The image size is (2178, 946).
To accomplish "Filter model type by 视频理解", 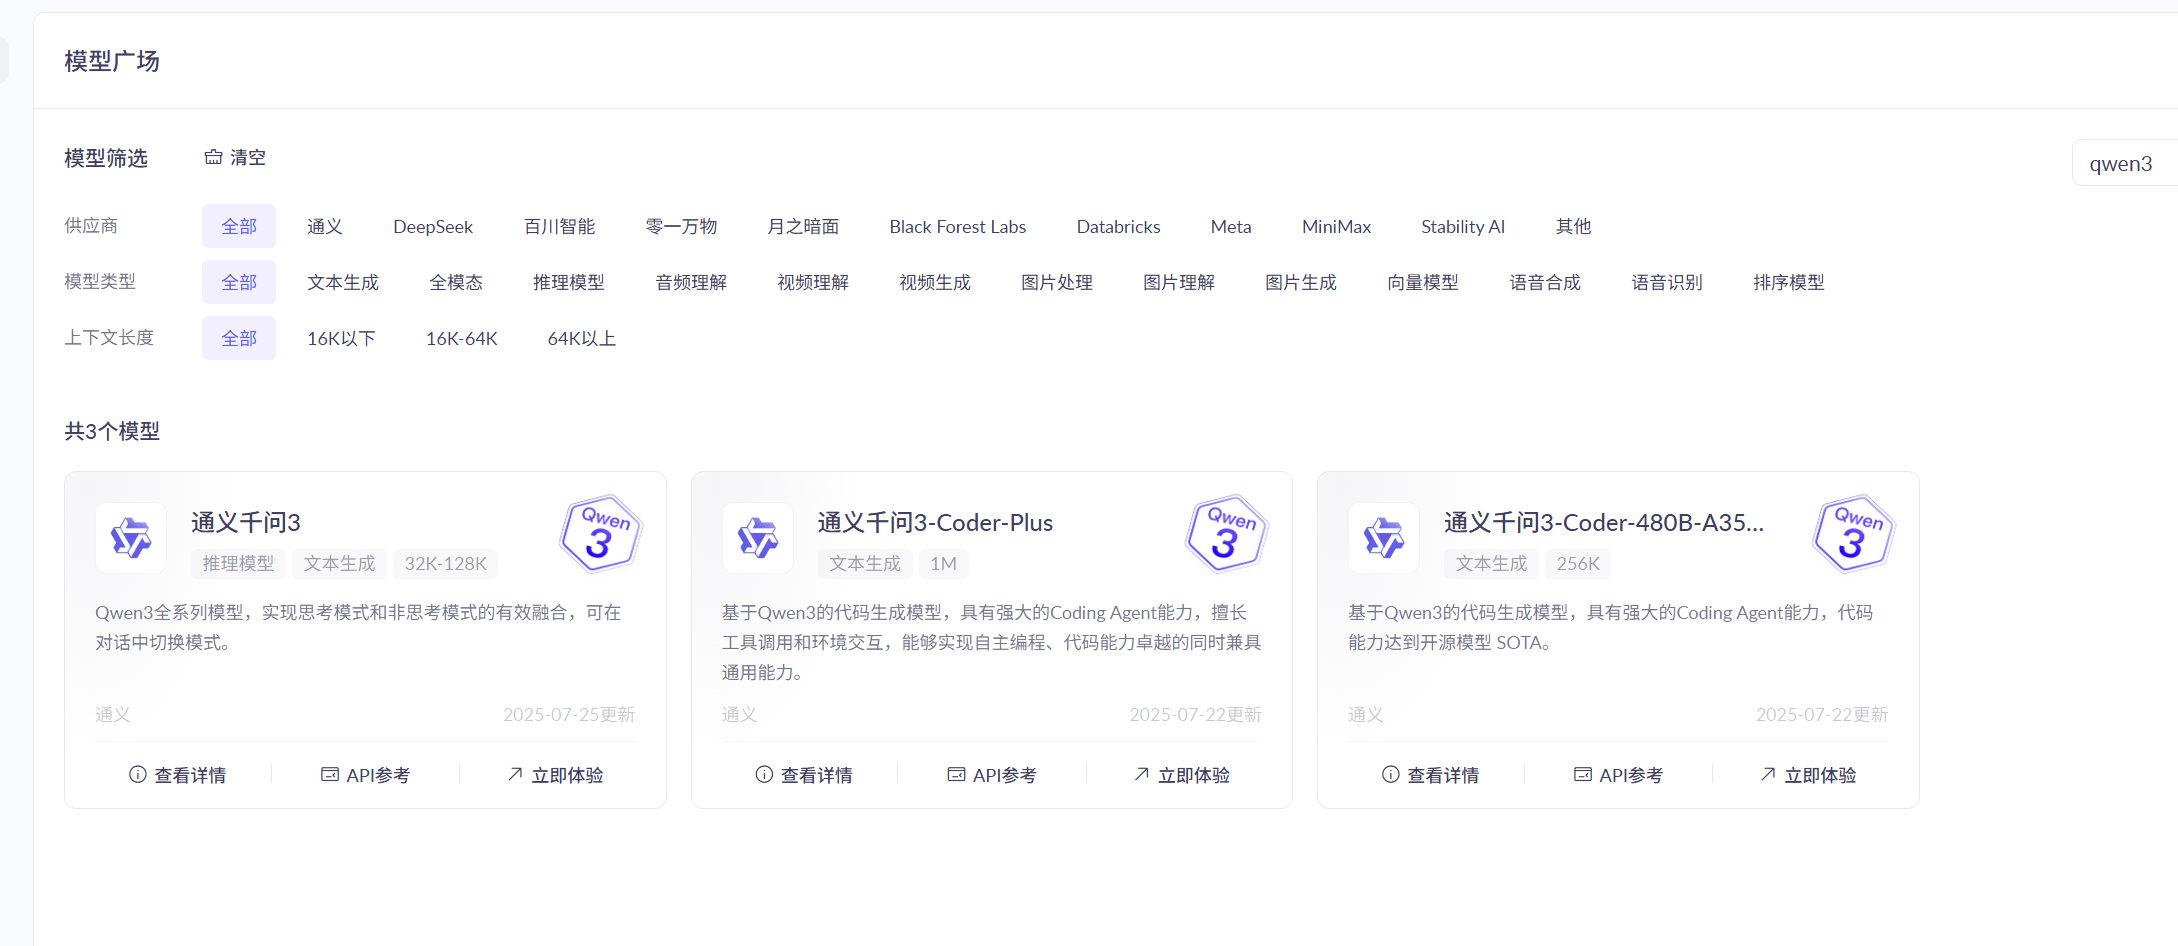I will [x=813, y=282].
